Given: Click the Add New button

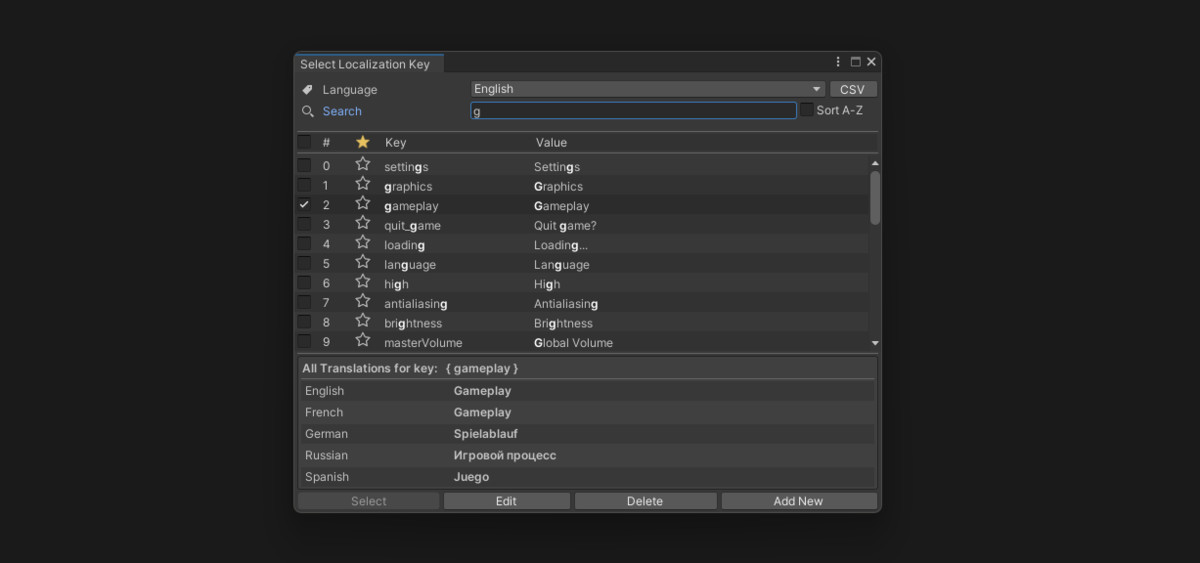Looking at the screenshot, I should (798, 501).
